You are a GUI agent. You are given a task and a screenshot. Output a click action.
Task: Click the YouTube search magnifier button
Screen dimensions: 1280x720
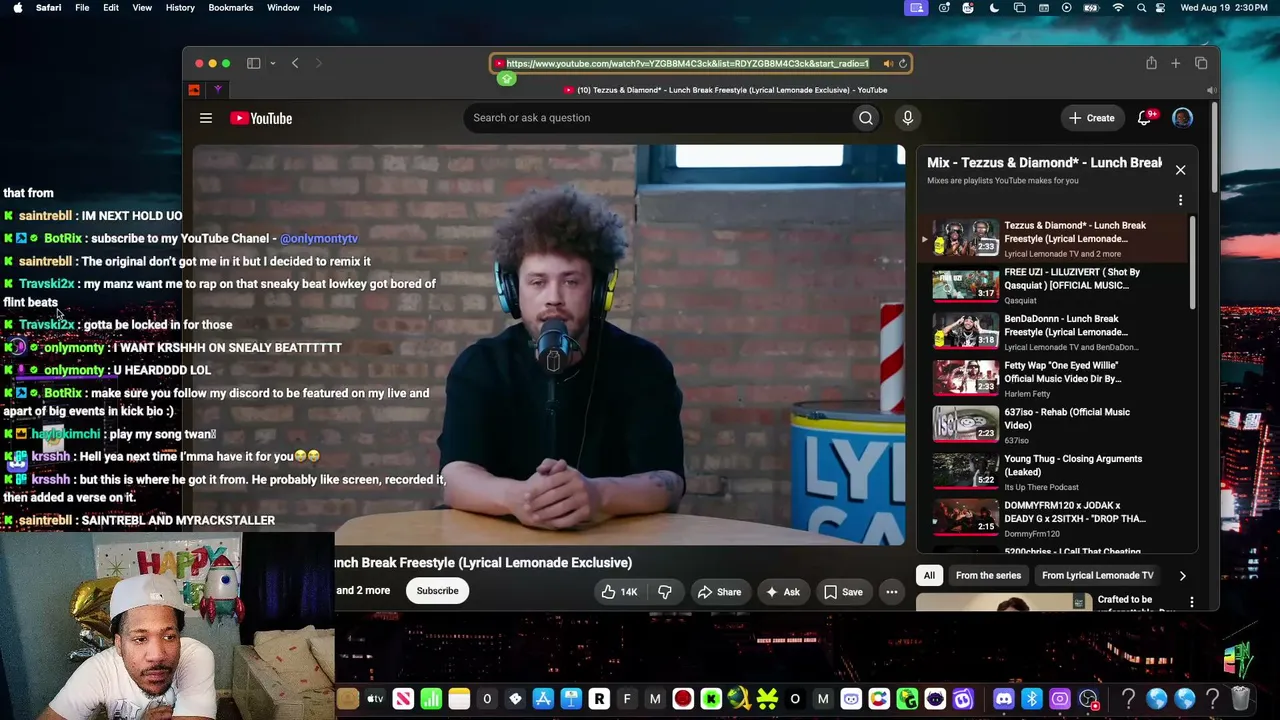tap(866, 118)
